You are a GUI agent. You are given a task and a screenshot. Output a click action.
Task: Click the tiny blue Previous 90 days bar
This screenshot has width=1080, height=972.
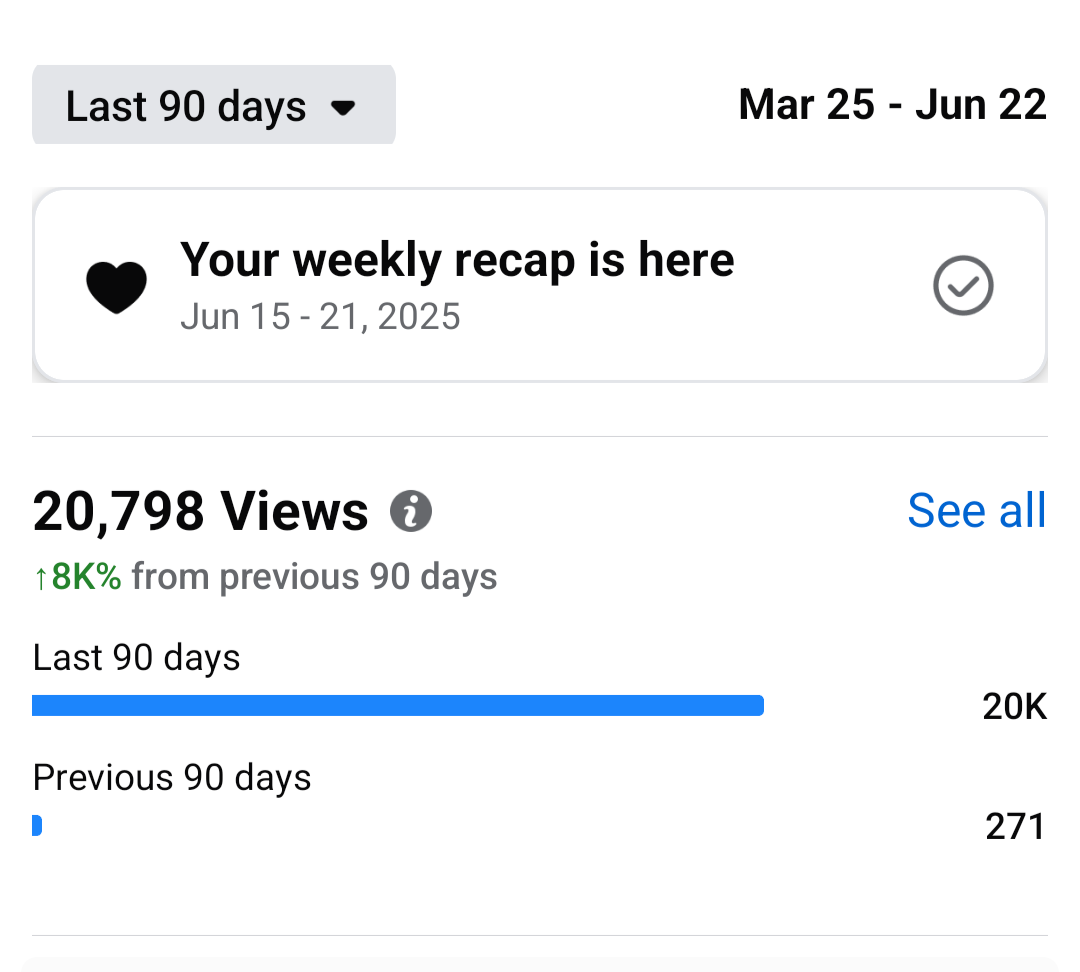coord(37,826)
